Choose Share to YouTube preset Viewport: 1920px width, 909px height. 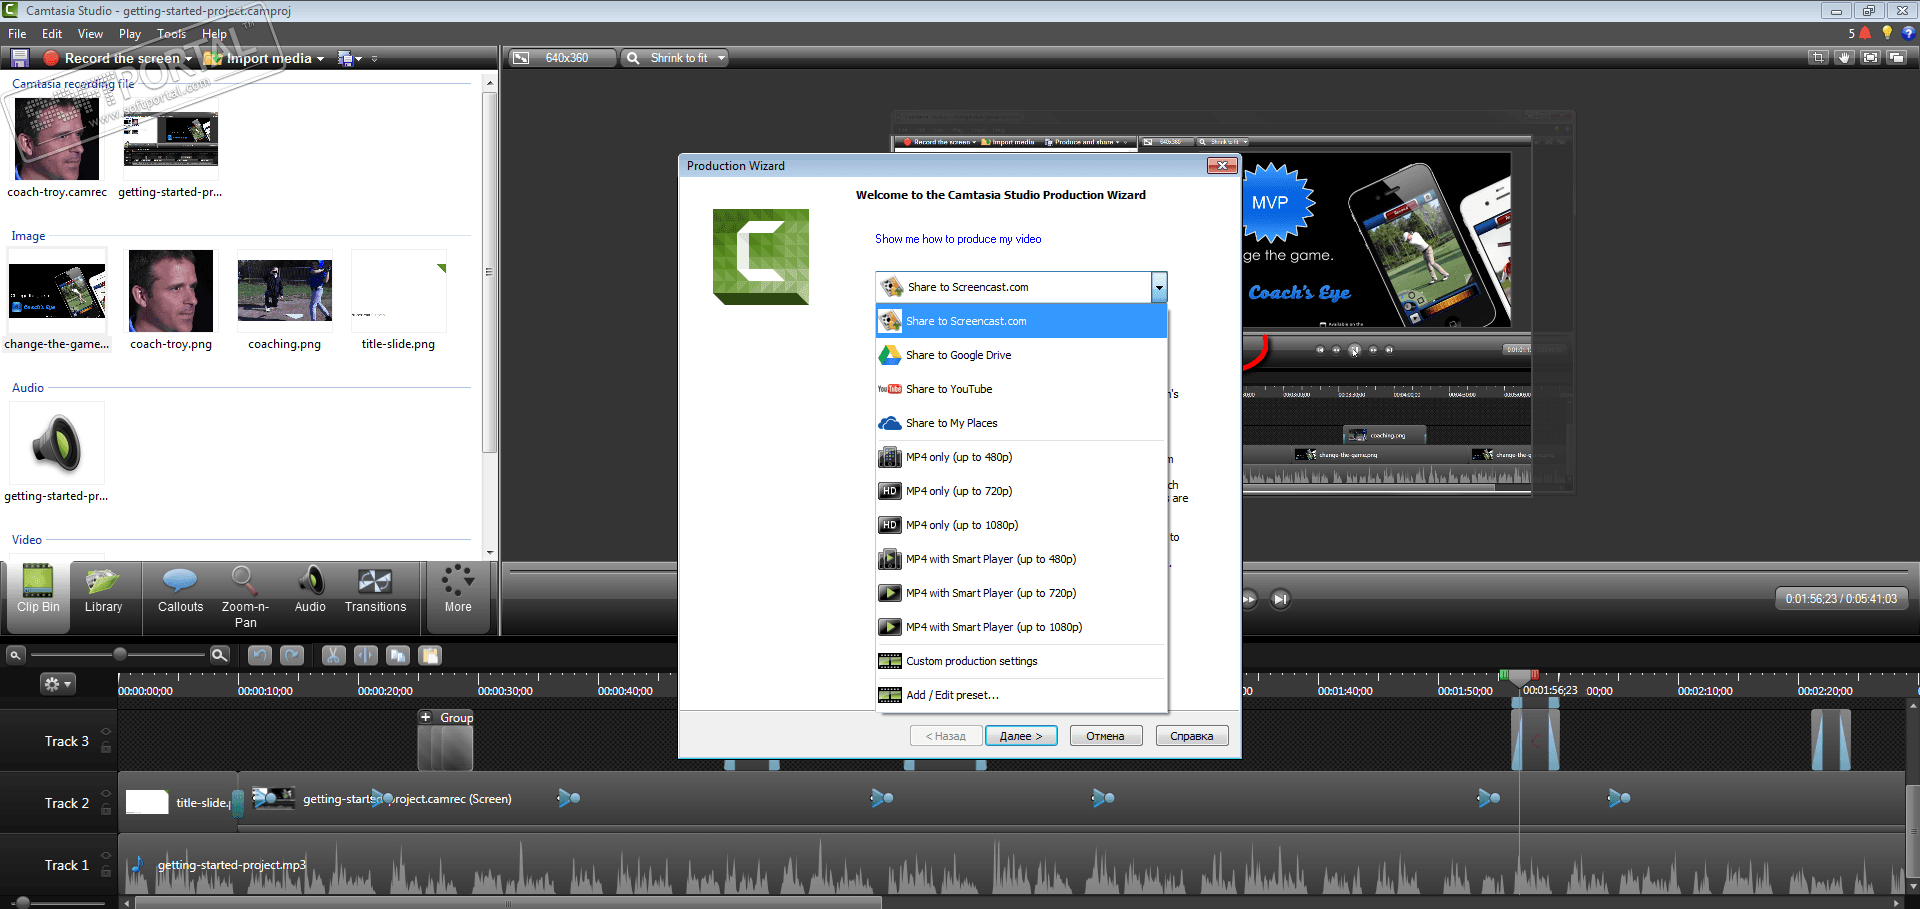[x=1021, y=389]
